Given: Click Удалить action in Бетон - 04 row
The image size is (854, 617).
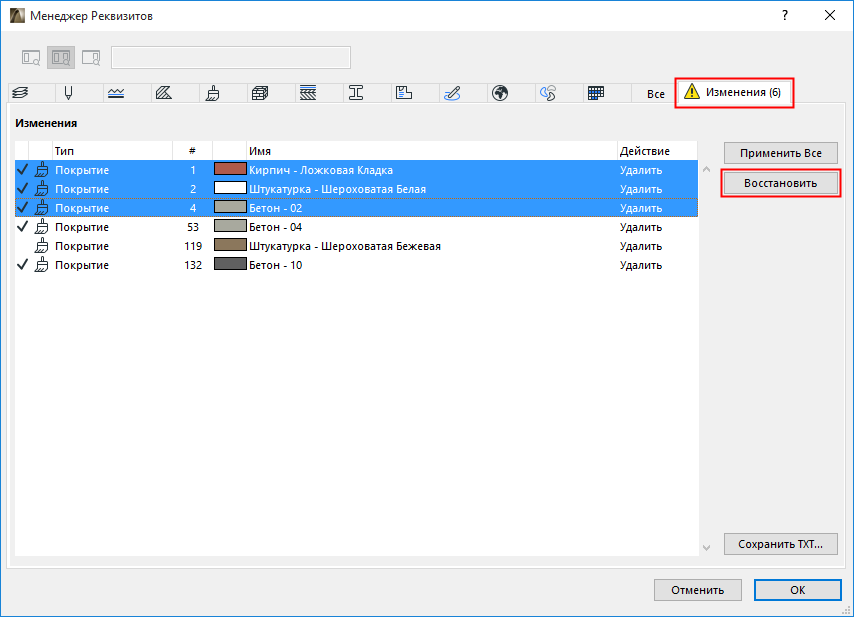Looking at the screenshot, I should 640,227.
